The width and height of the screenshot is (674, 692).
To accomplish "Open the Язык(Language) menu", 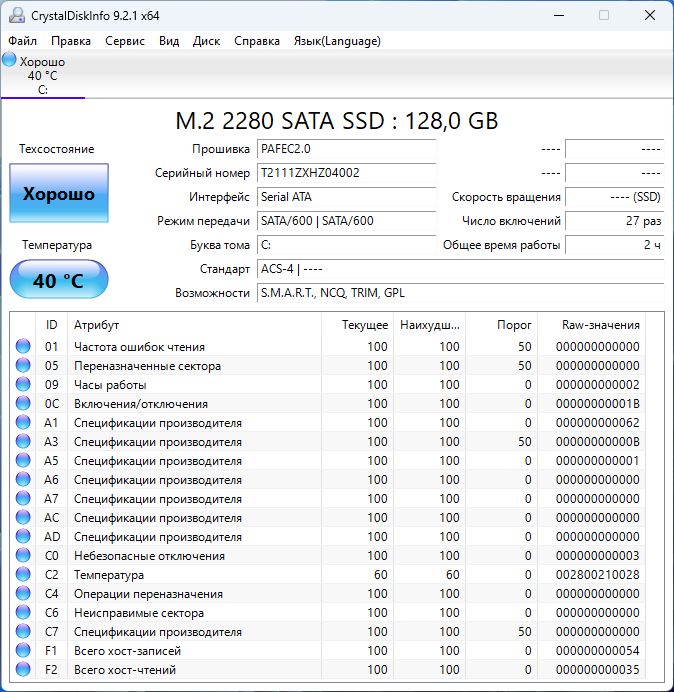I will coord(337,41).
